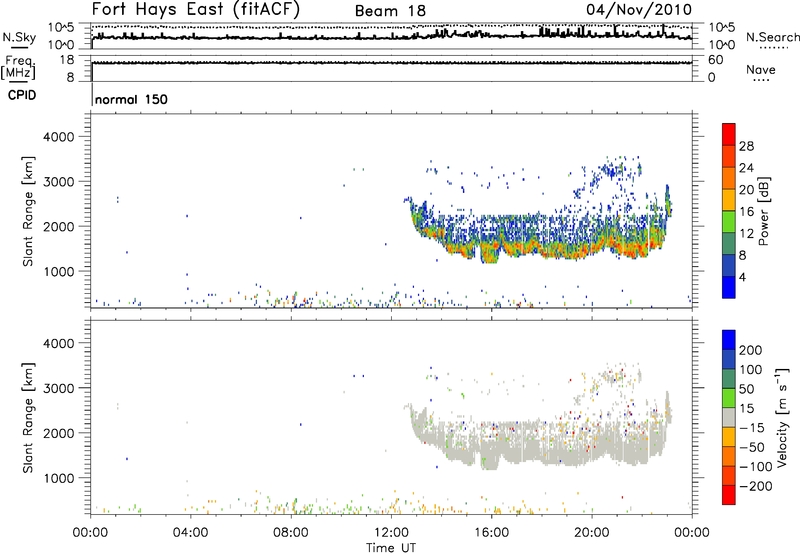This screenshot has height=554, width=800.
Task: Select the "4" Power color bar label
Action: (742, 277)
